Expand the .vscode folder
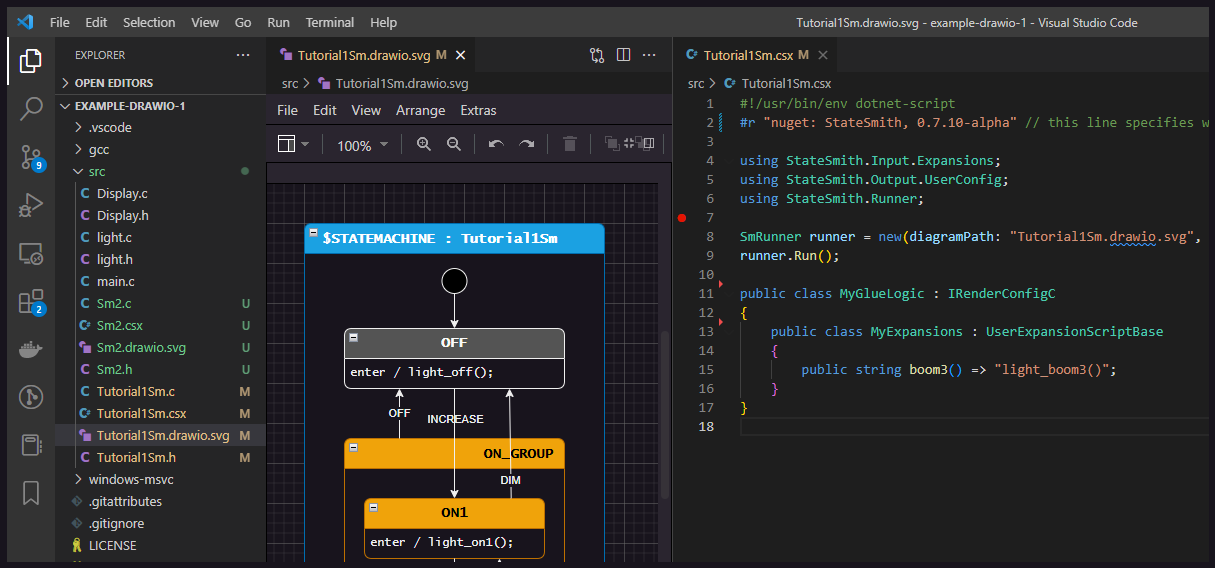Screen dimensions: 1215x568 coord(160,127)
